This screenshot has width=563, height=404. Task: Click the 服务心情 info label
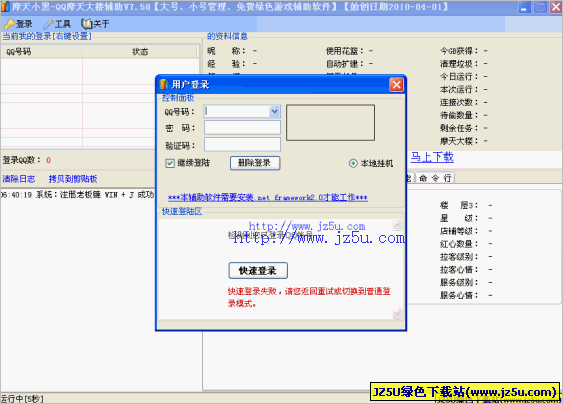coord(459,295)
